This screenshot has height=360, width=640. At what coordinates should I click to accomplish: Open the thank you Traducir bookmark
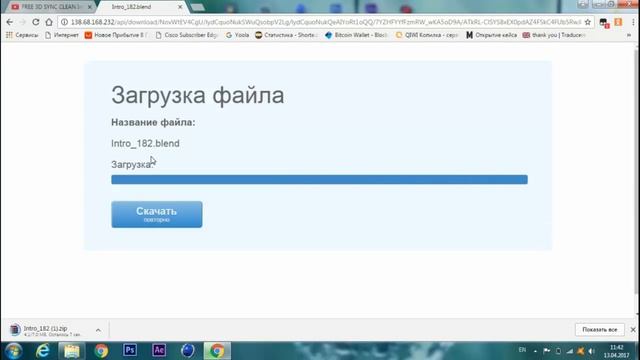[x=554, y=35]
